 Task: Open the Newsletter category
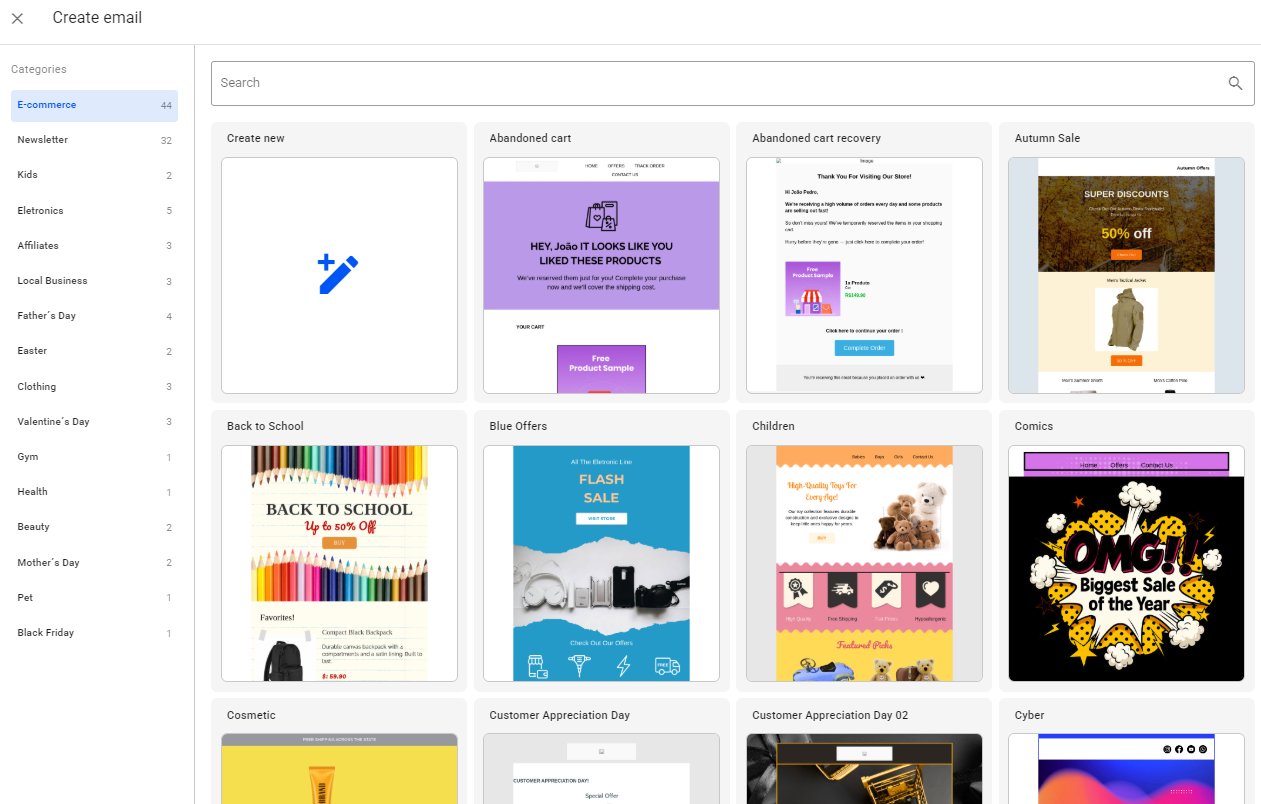[94, 140]
